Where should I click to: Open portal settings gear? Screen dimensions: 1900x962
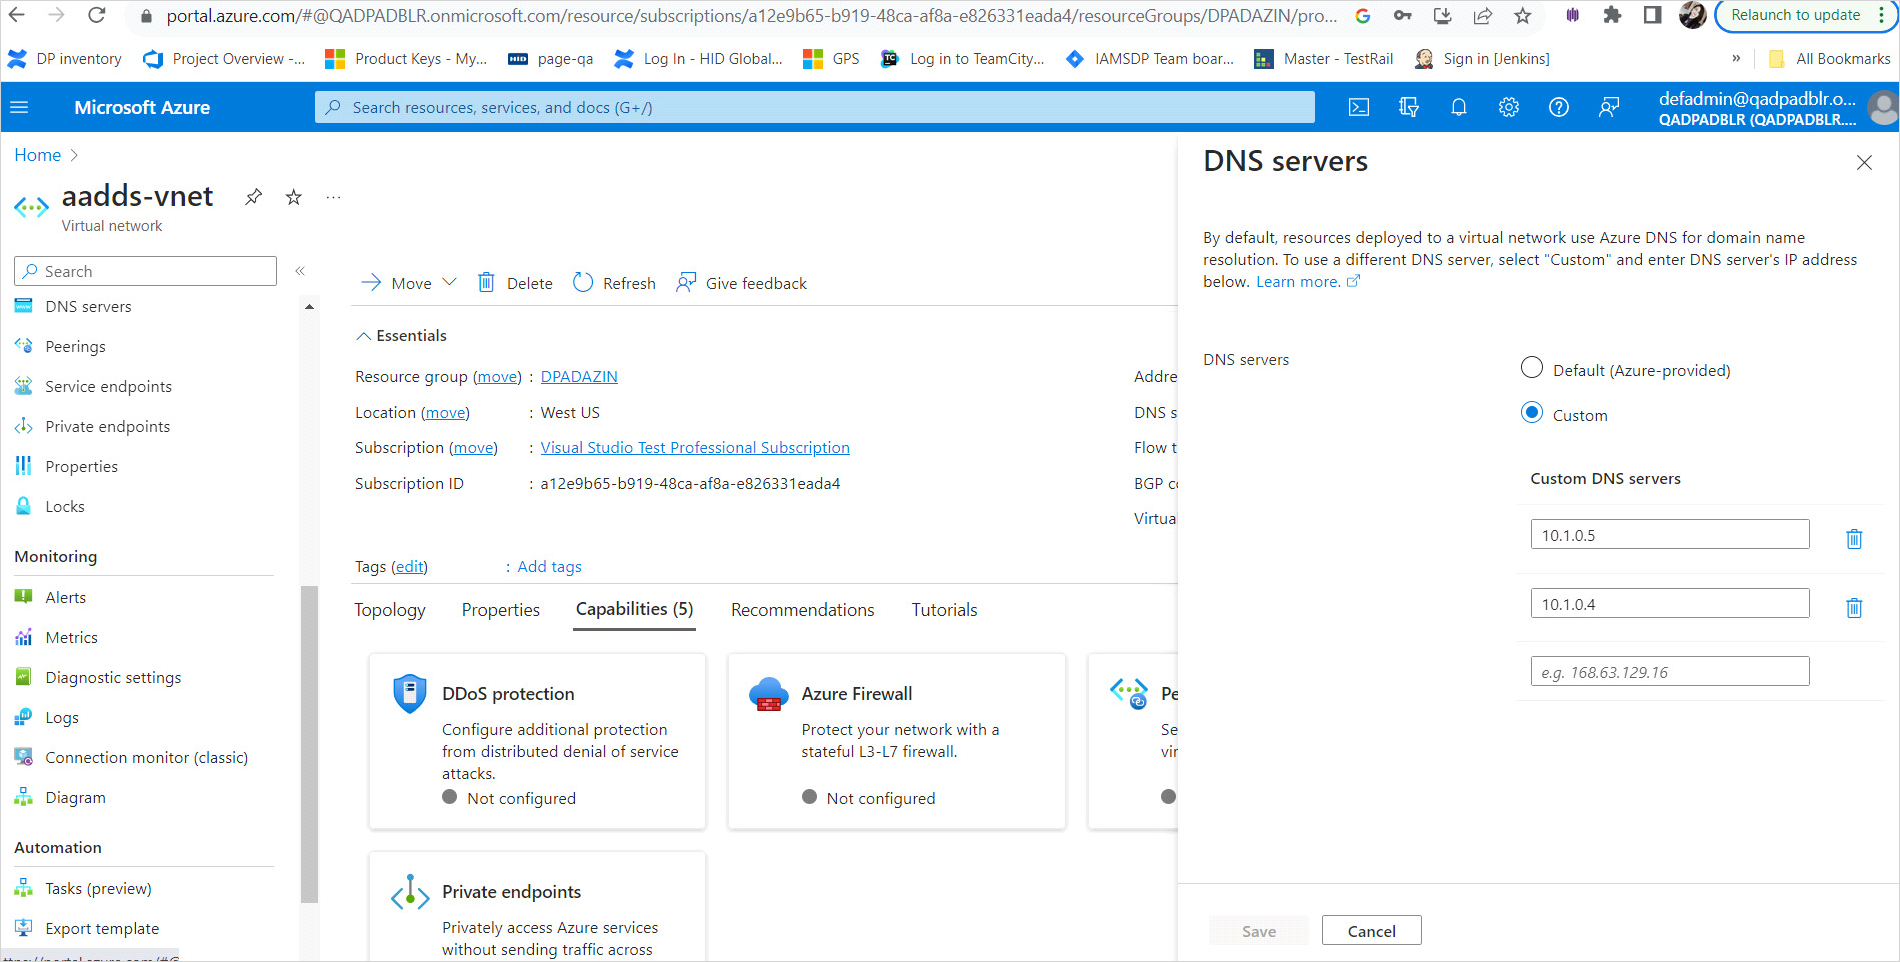click(x=1508, y=108)
